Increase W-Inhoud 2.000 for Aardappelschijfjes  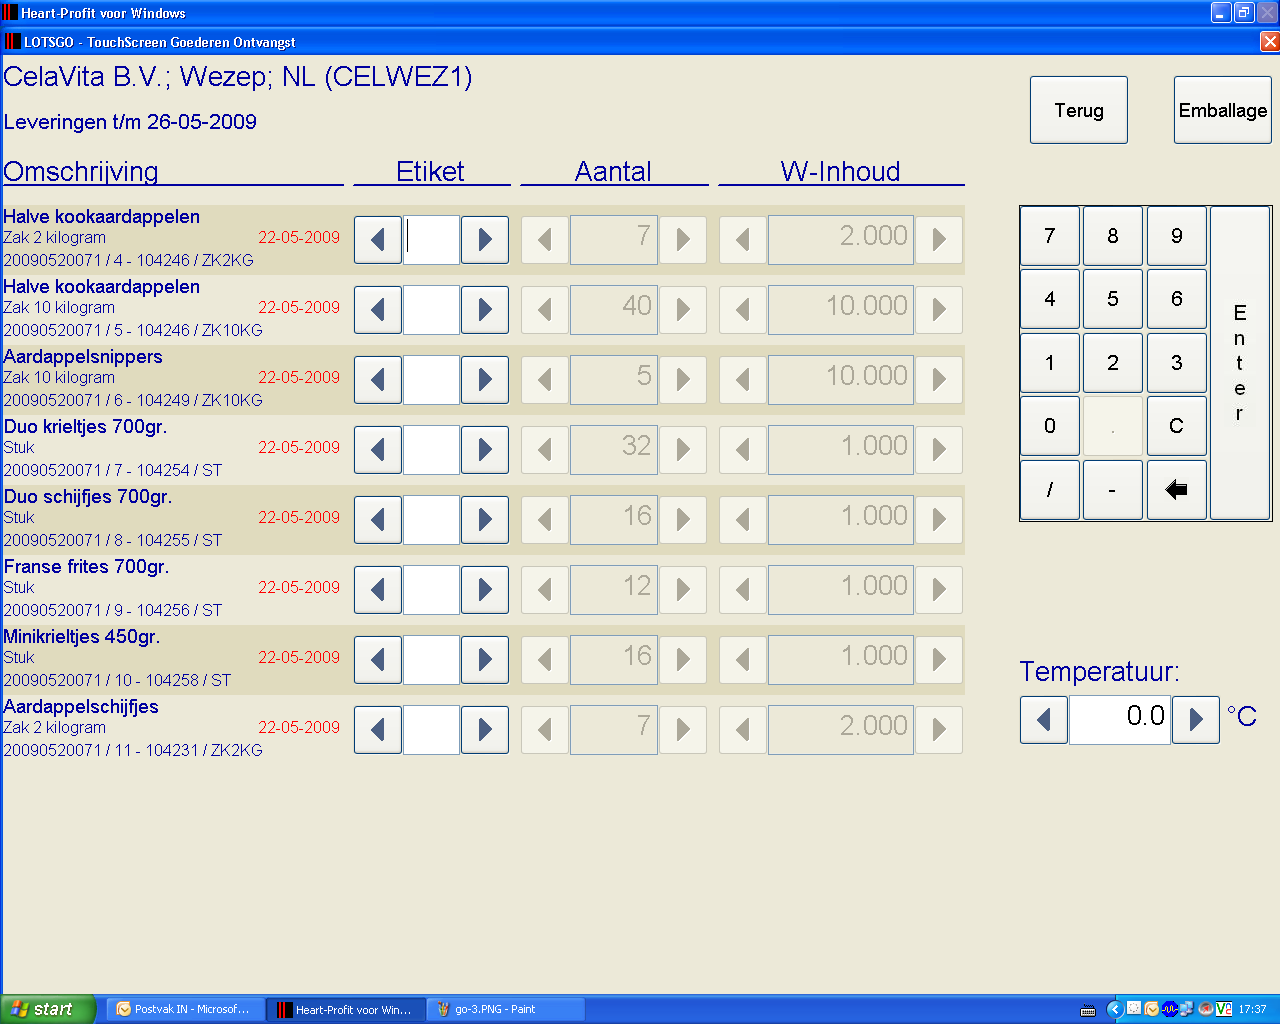pos(939,730)
